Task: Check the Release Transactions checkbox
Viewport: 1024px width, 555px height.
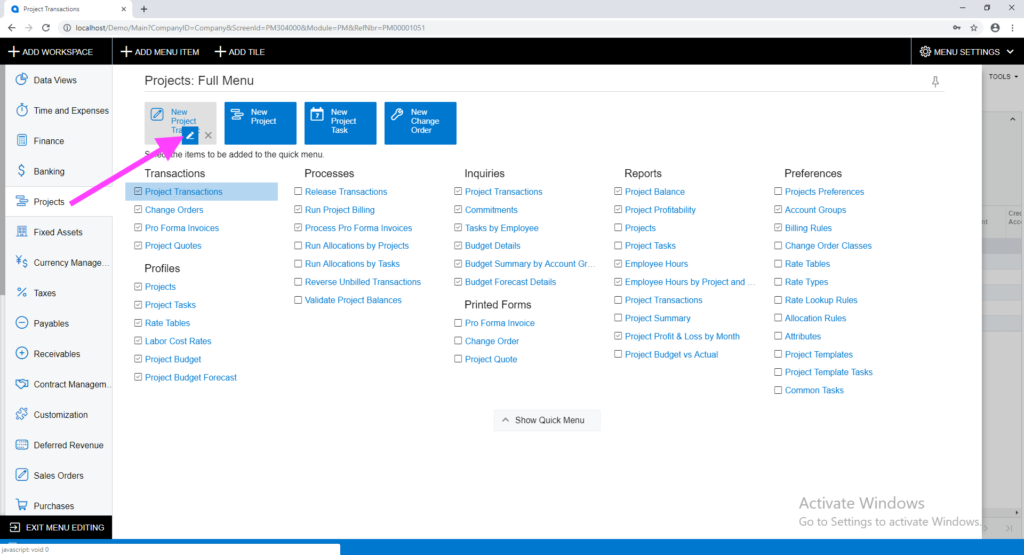Action: tap(298, 191)
